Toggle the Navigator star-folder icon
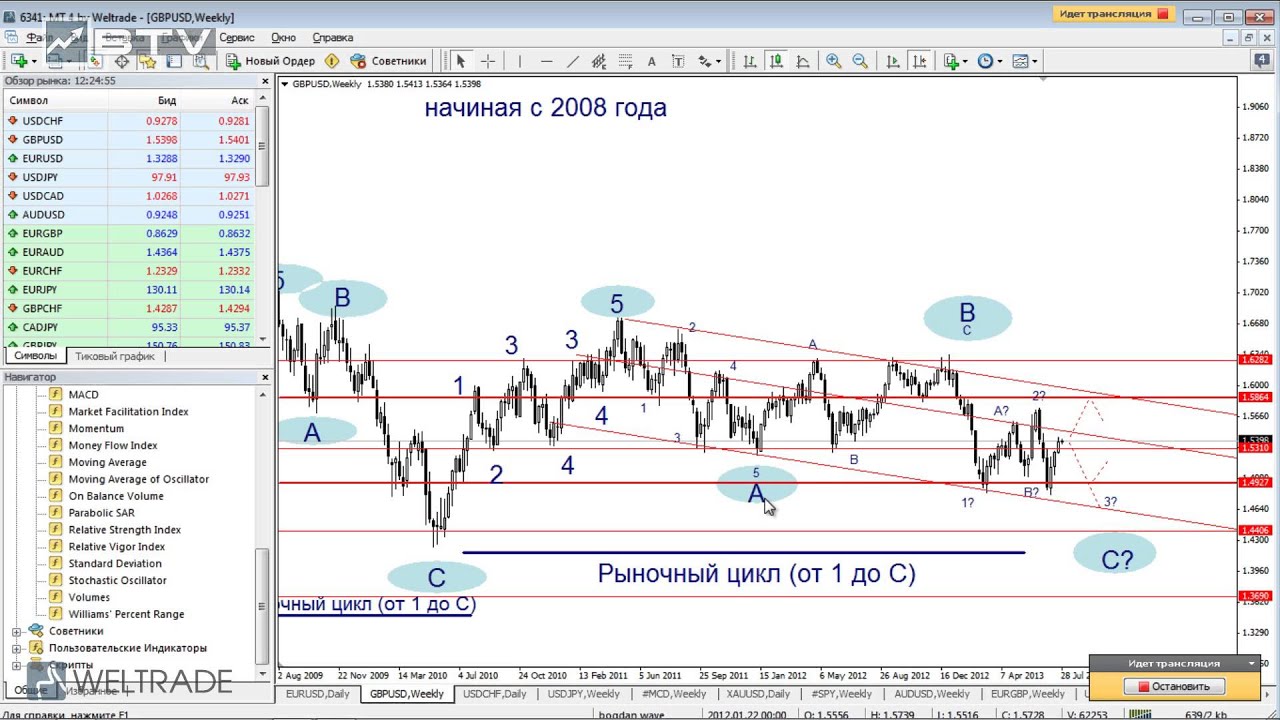This screenshot has width=1280, height=720. [x=148, y=61]
